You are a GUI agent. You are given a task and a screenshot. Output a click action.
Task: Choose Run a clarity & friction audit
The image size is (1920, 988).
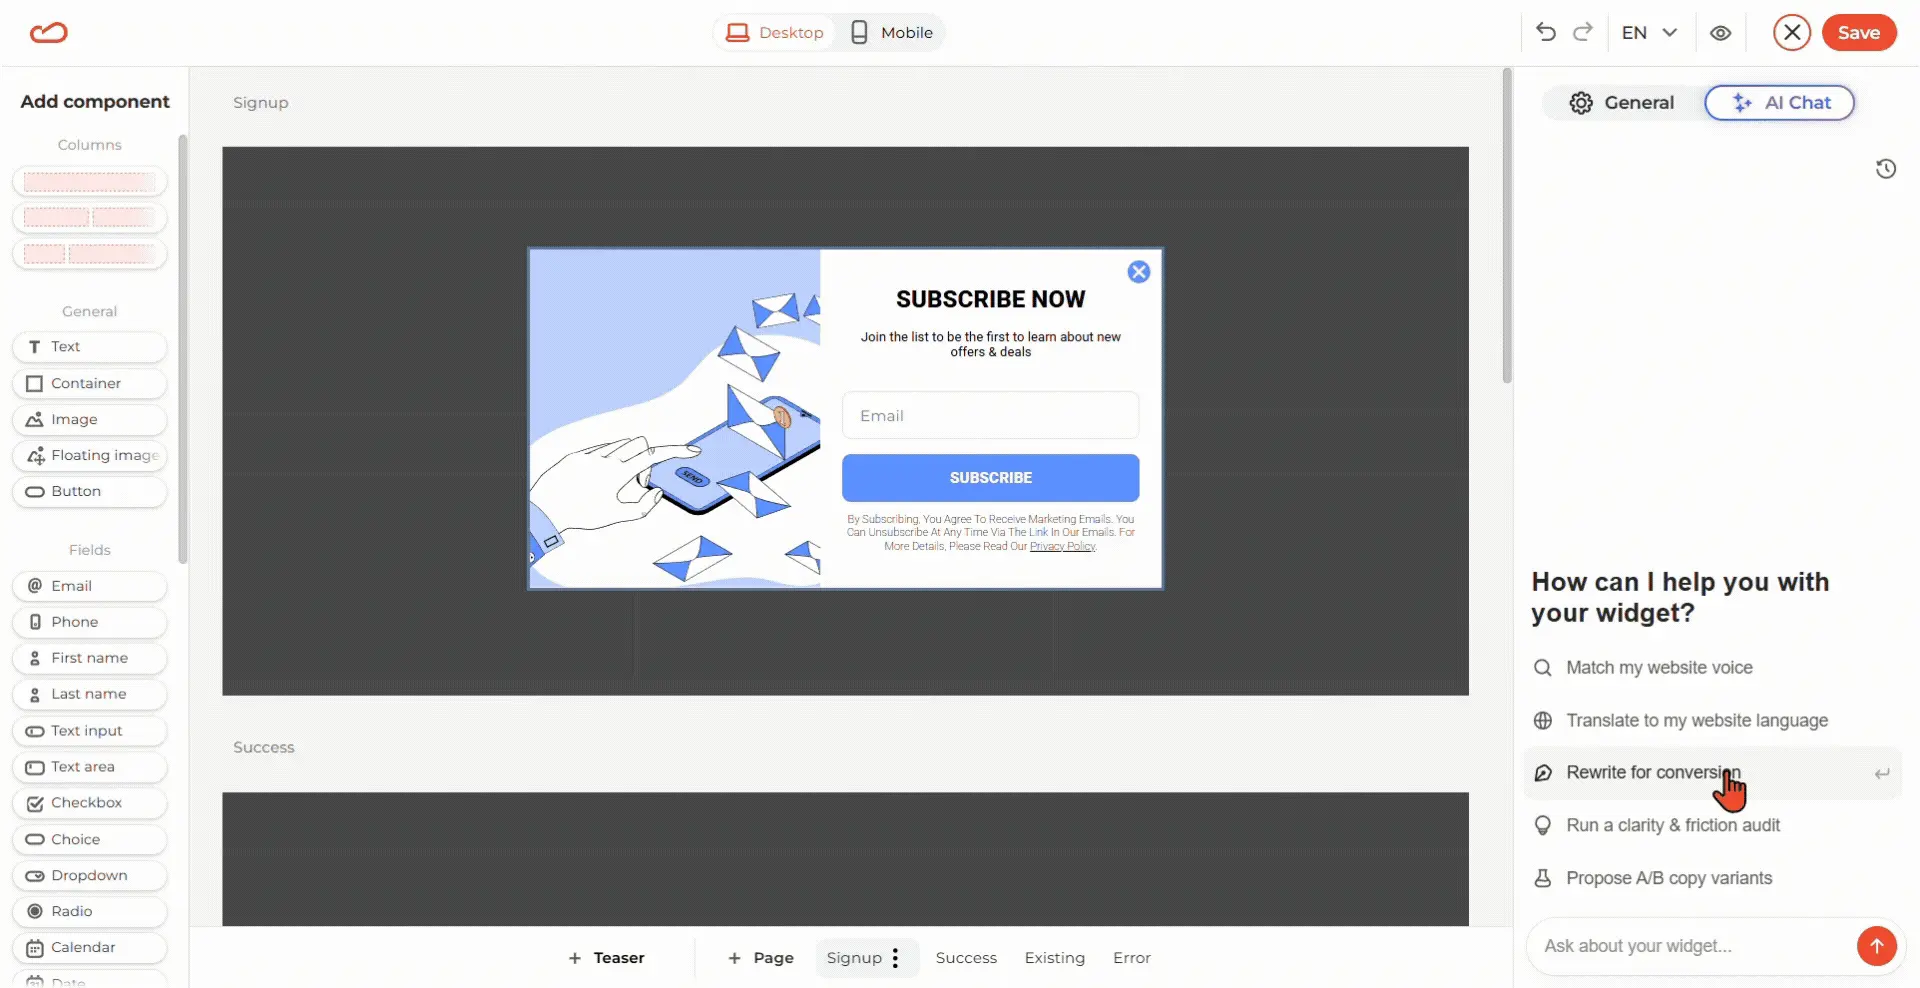pos(1712,825)
